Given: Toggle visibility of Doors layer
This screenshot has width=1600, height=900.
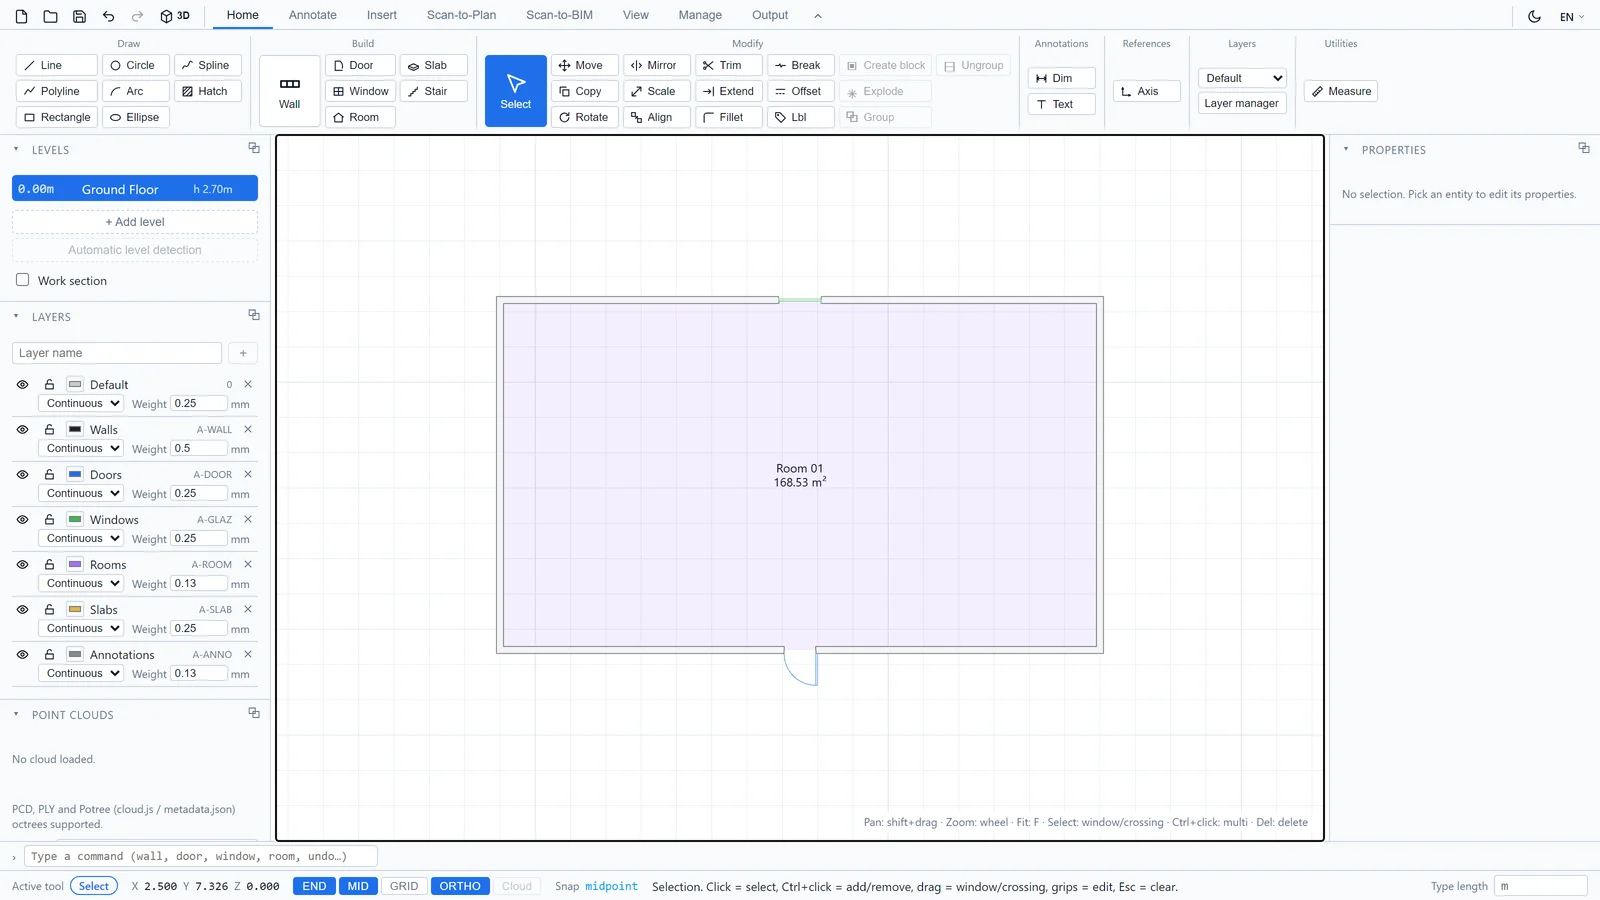Looking at the screenshot, I should coord(22,474).
